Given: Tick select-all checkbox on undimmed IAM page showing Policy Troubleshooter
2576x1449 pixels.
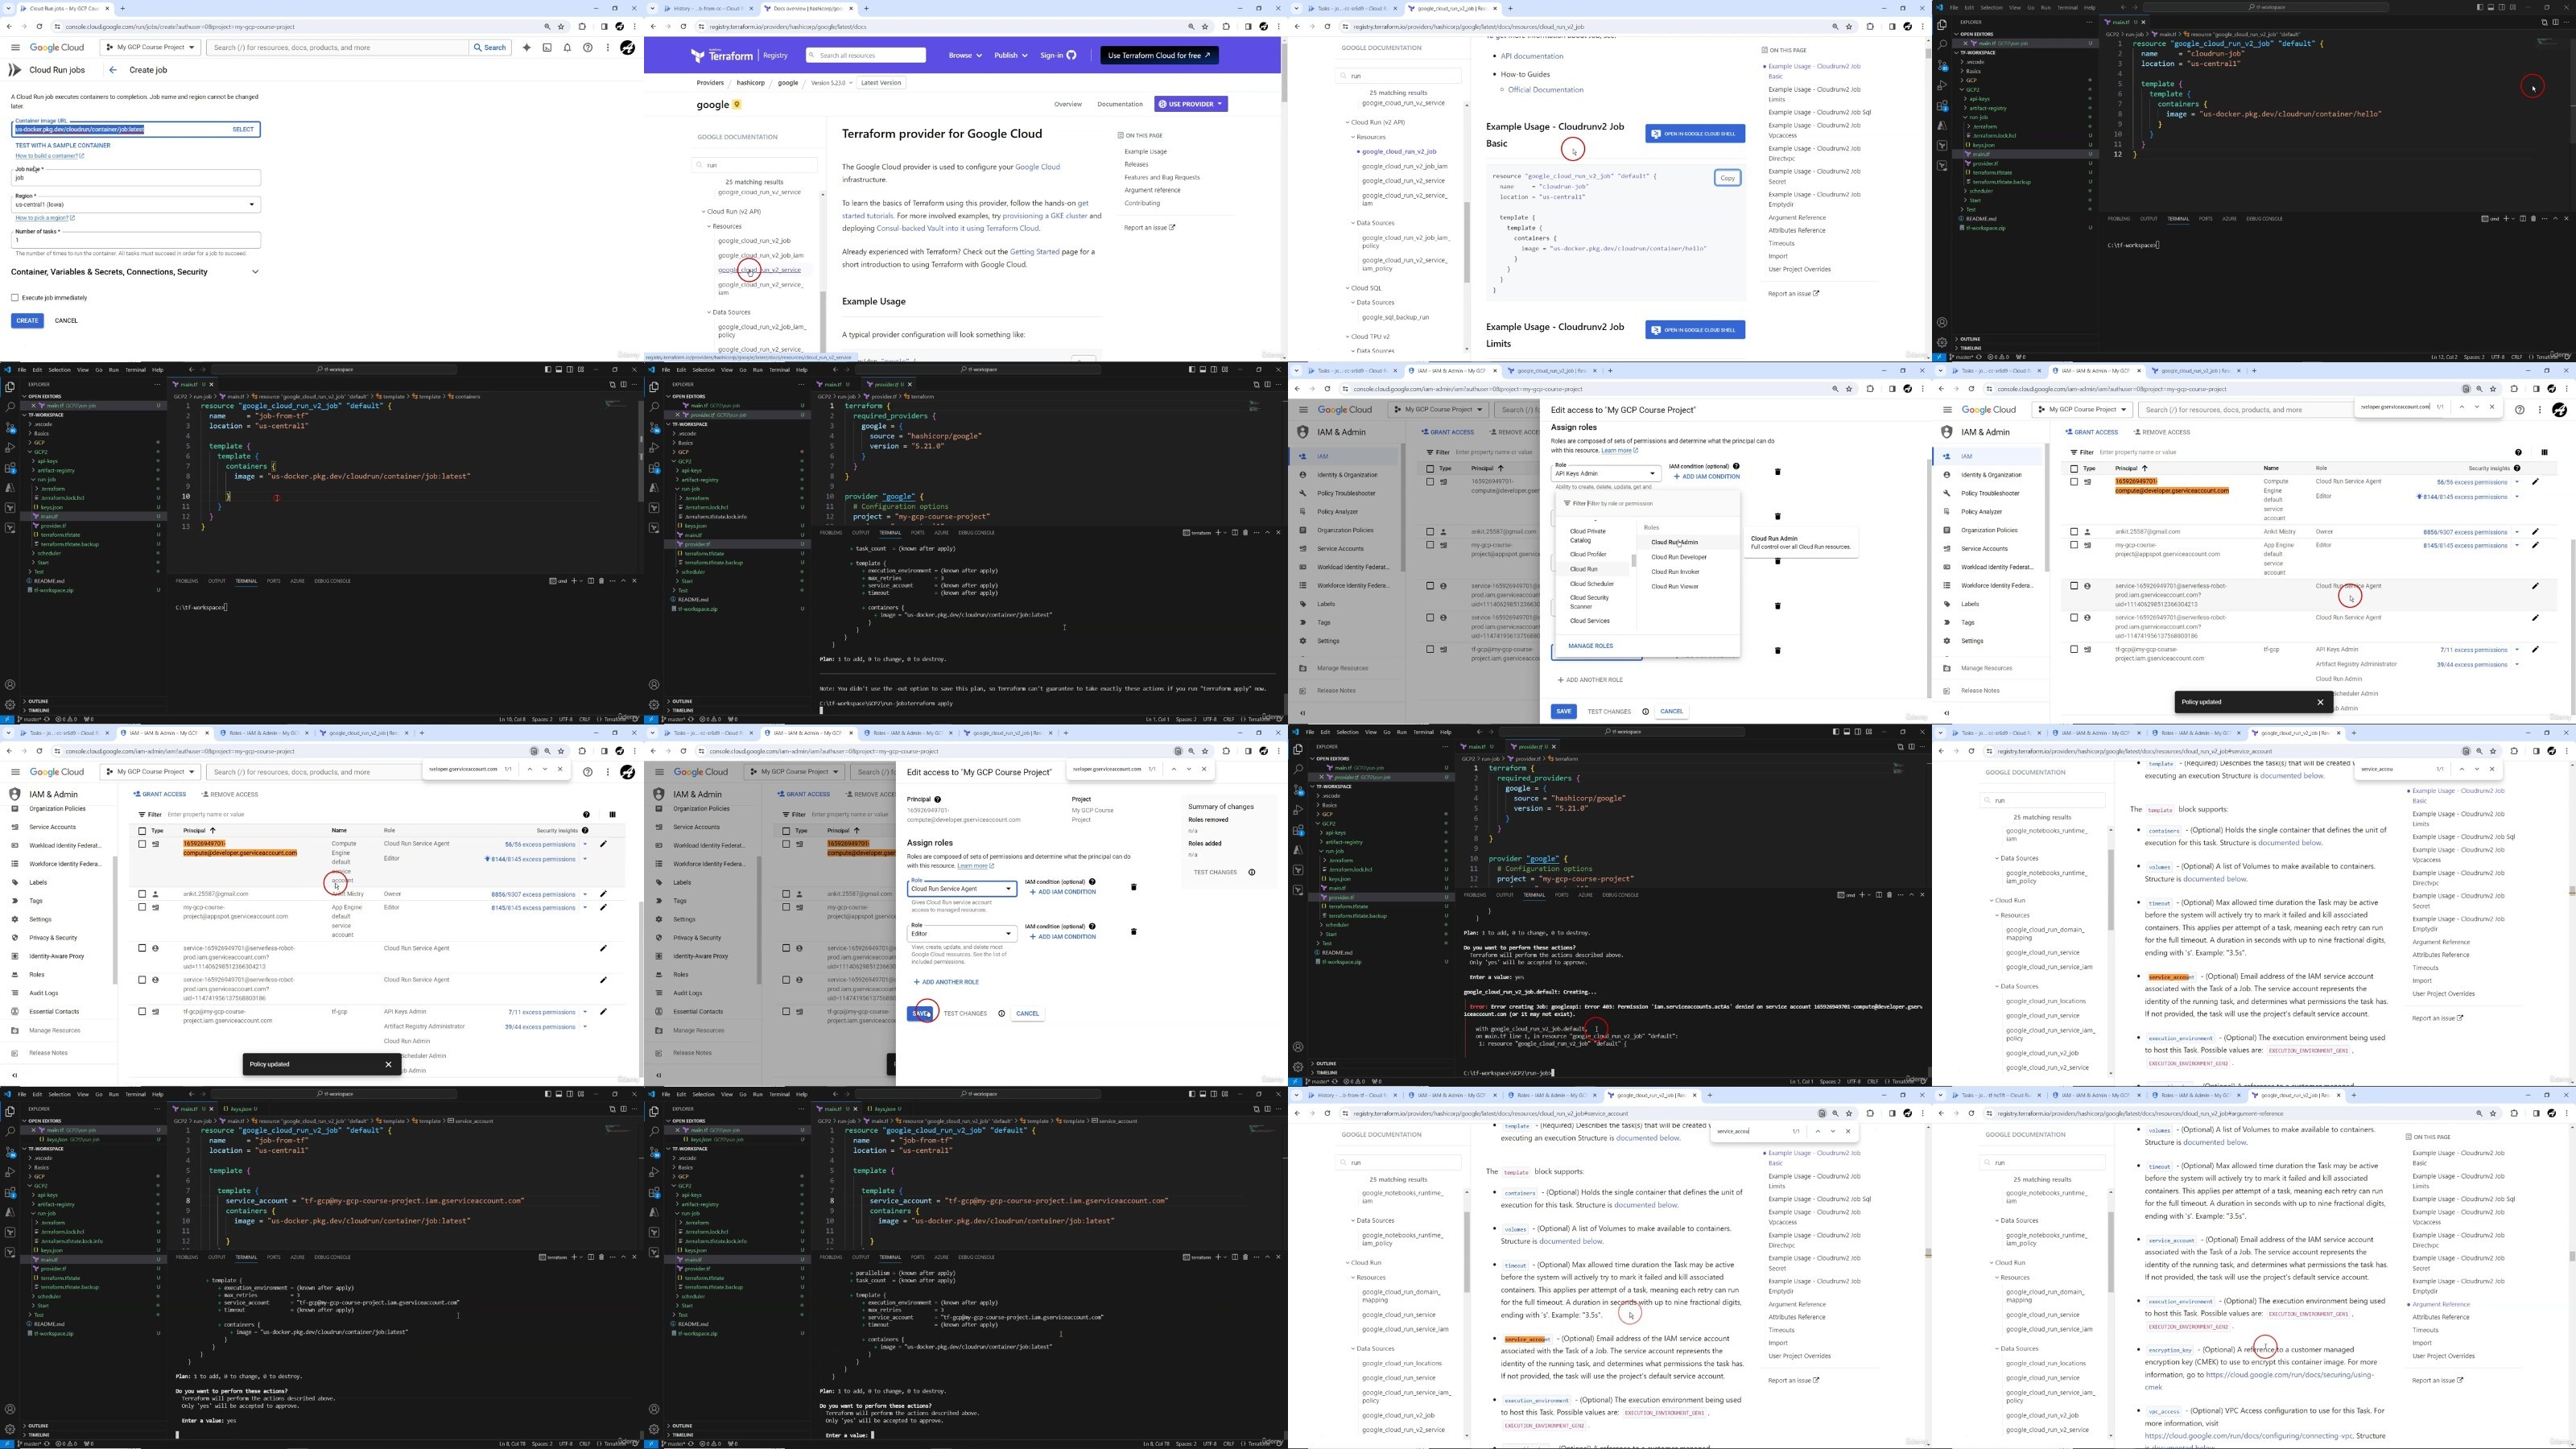Looking at the screenshot, I should (2074, 468).
